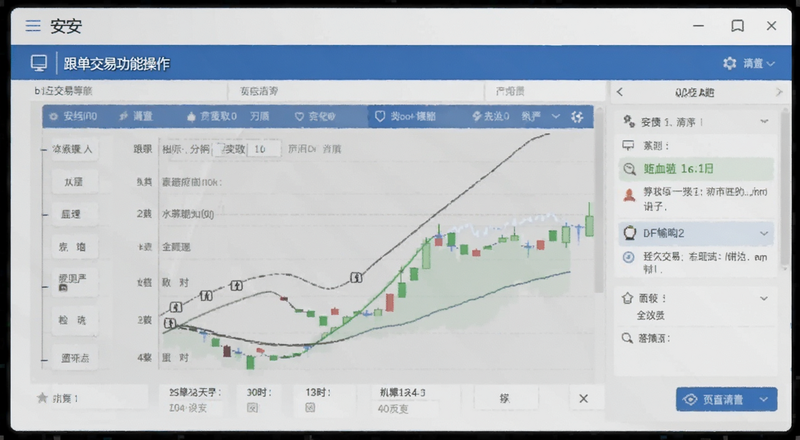Go forward with the right panel's right arrow

click(x=779, y=92)
